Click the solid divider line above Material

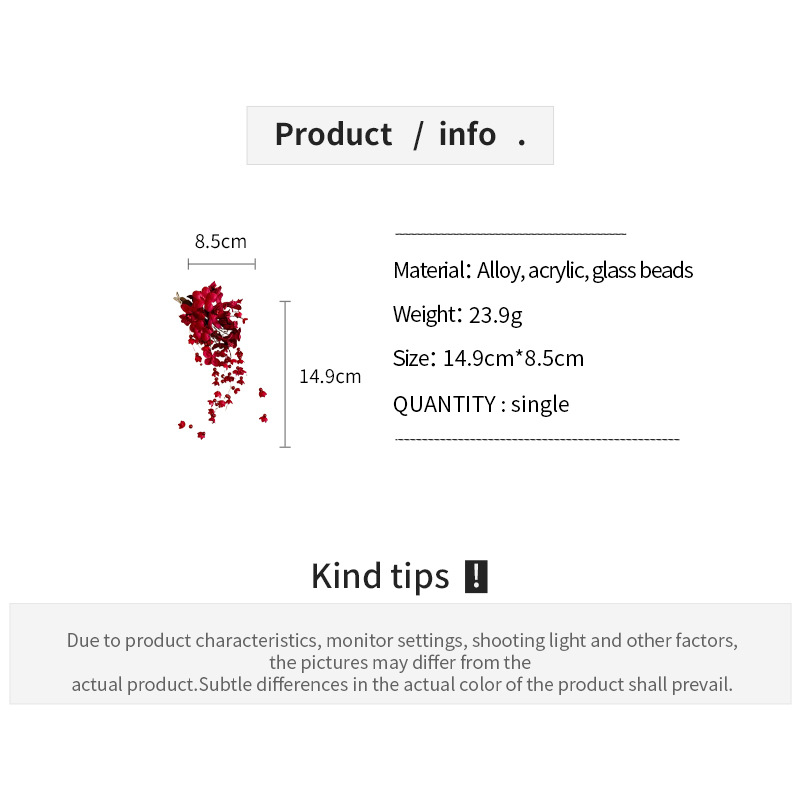(x=510, y=234)
